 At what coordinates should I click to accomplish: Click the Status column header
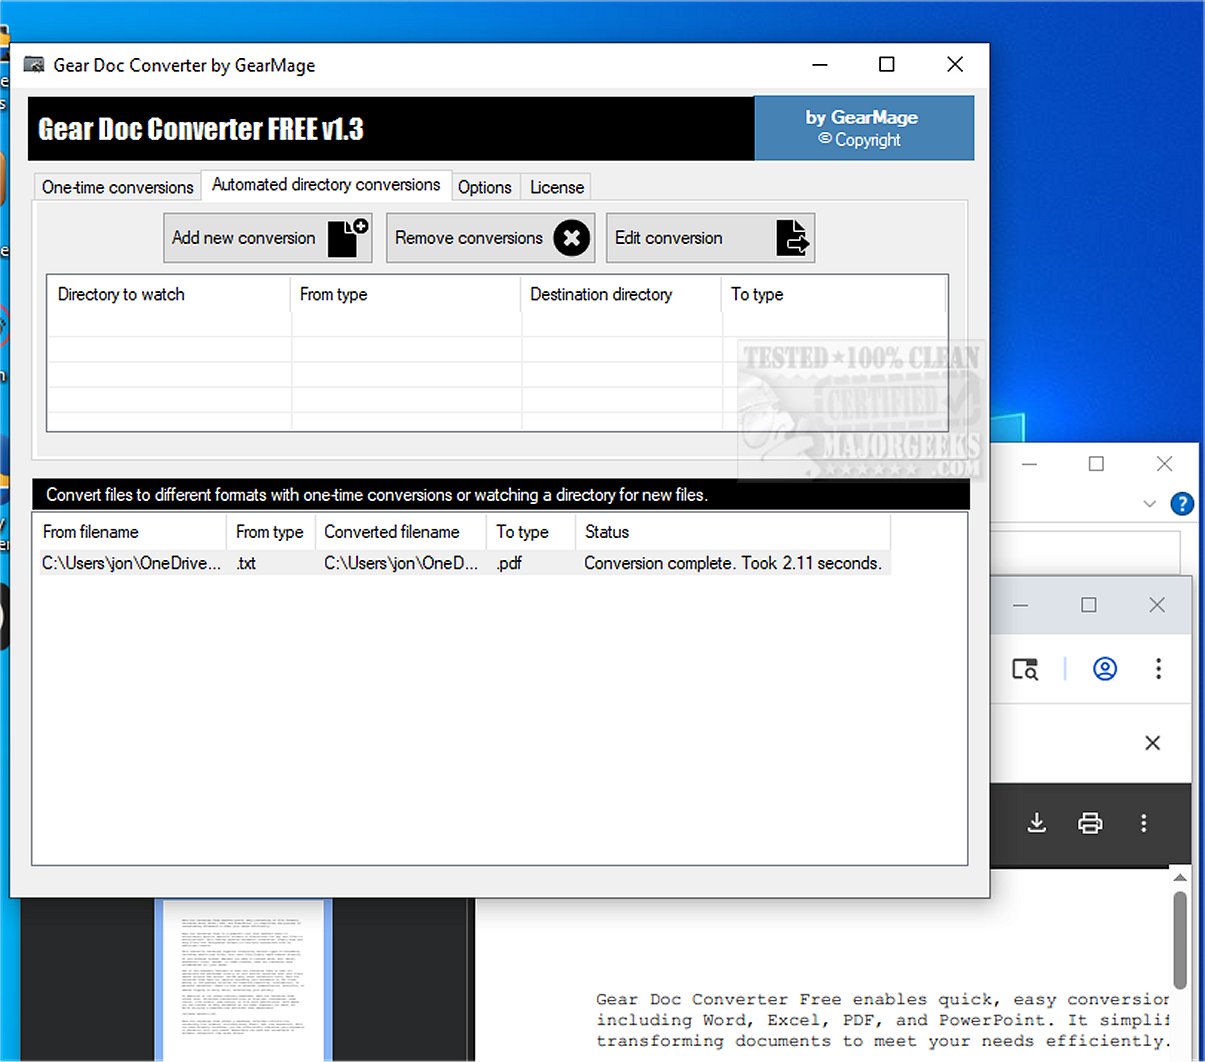pos(733,532)
